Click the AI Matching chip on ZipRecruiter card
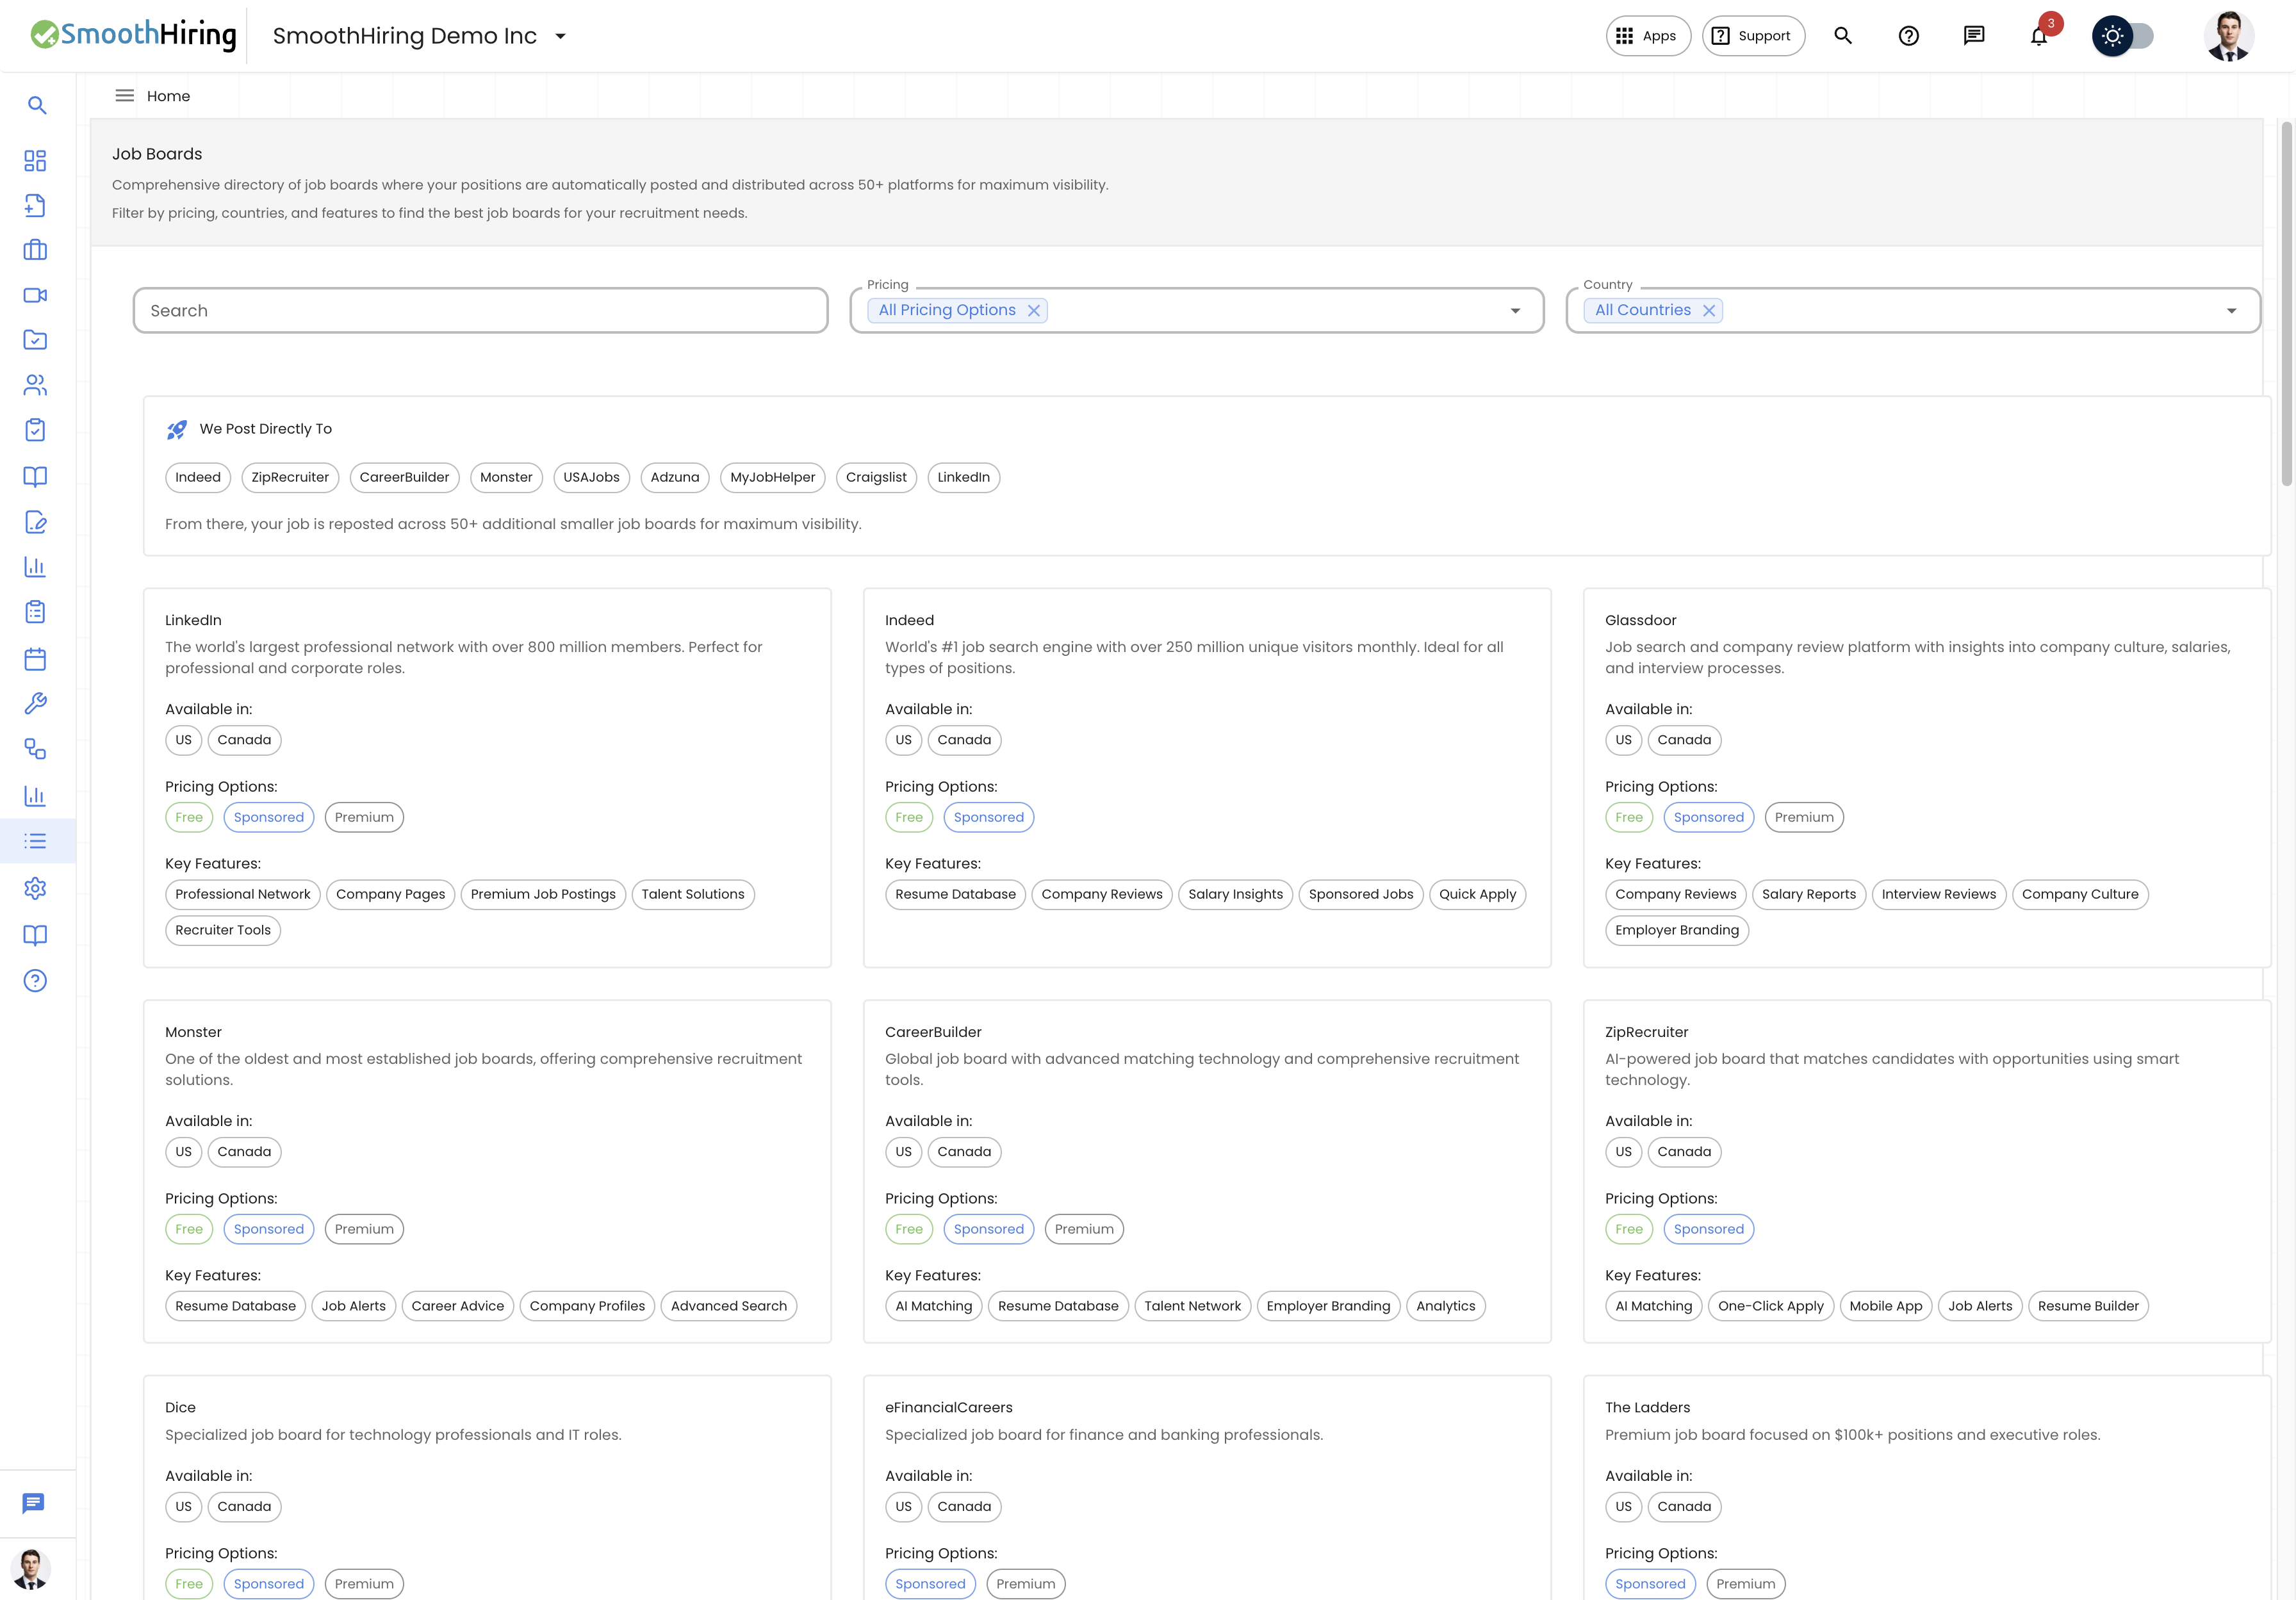Screen dimensions: 2296x1600 pyautogui.click(x=1653, y=1306)
